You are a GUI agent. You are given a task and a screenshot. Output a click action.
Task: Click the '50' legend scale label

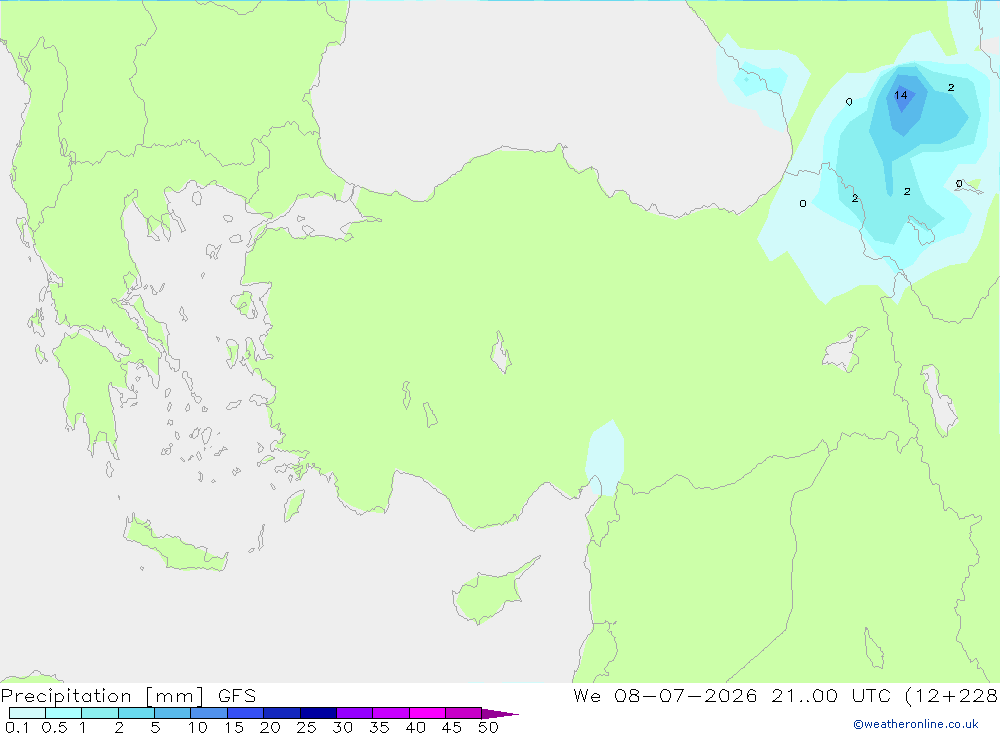pos(489,727)
